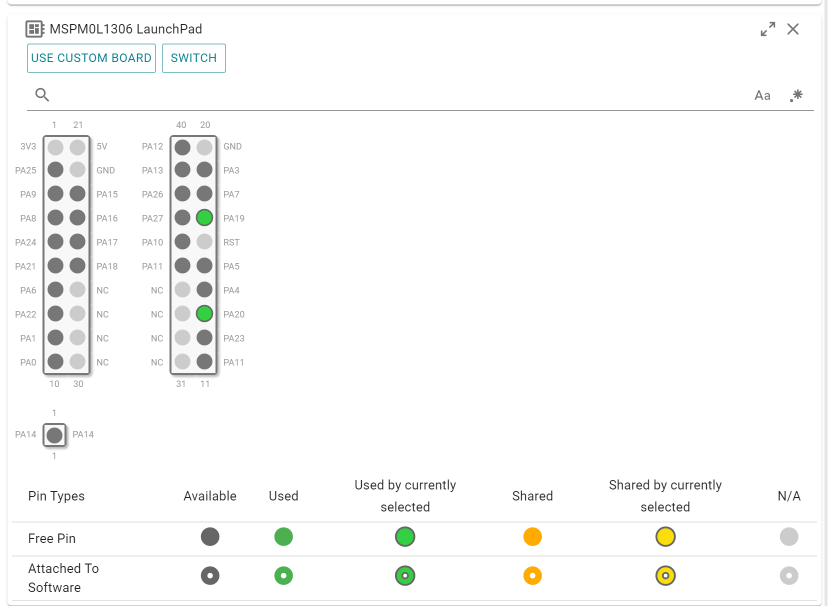Select the PA5 pin
Viewport: 828px width, 606px height.
point(204,266)
